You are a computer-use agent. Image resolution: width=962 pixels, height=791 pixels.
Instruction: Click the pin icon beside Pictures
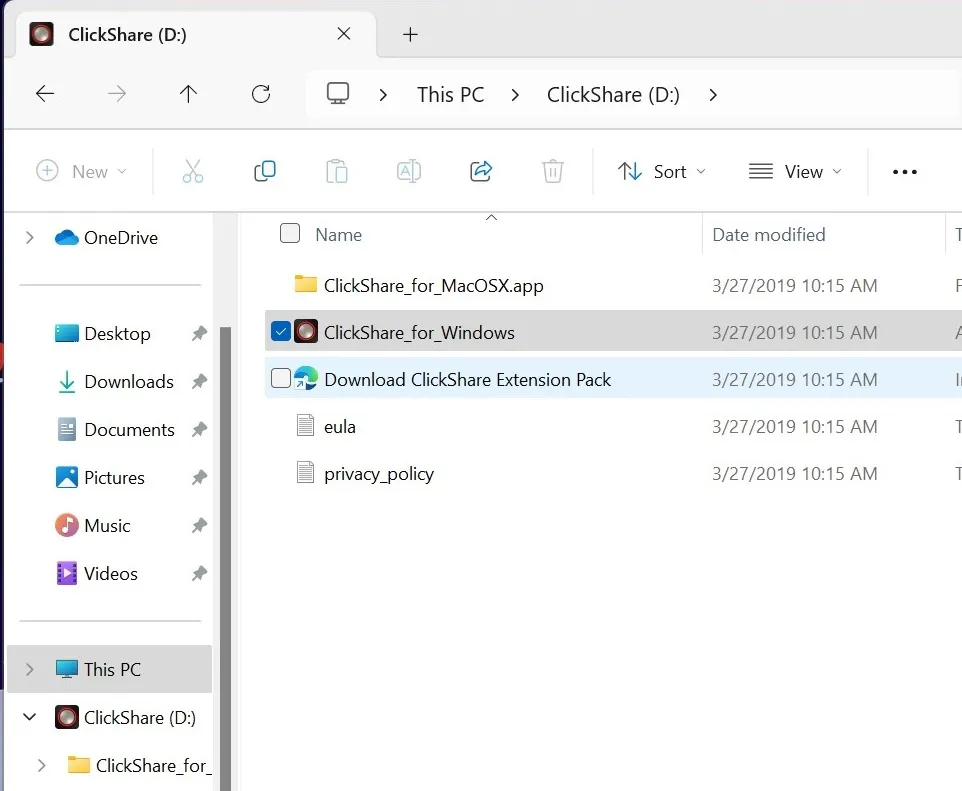[199, 477]
